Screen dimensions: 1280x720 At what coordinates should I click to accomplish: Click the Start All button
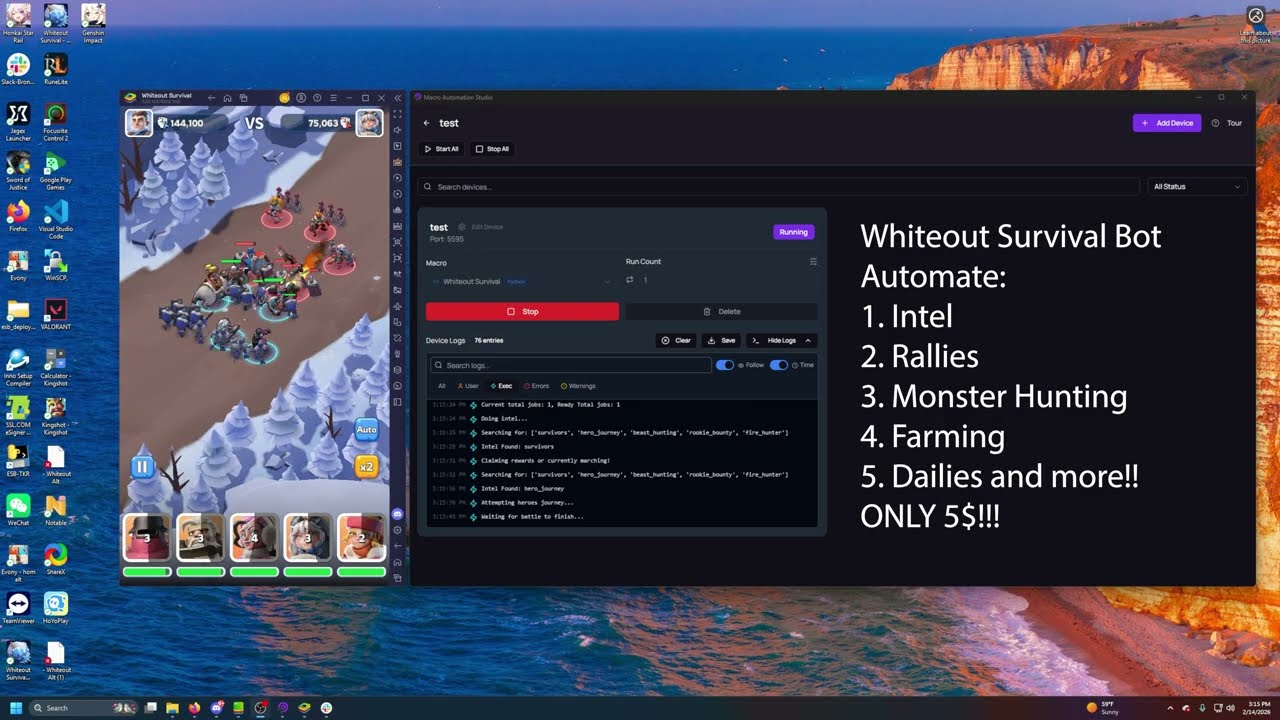pos(440,149)
